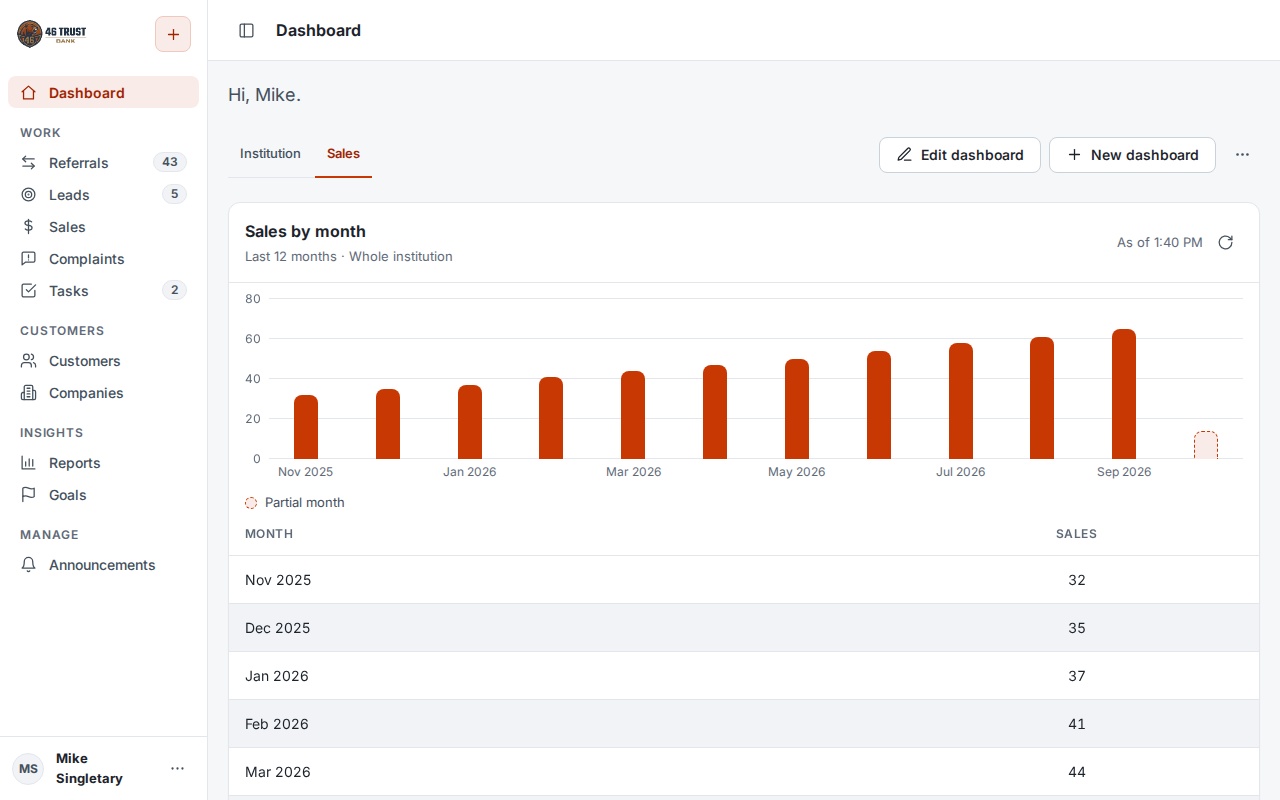Click the Nov 2025 table row
This screenshot has width=1280, height=800.
click(744, 580)
